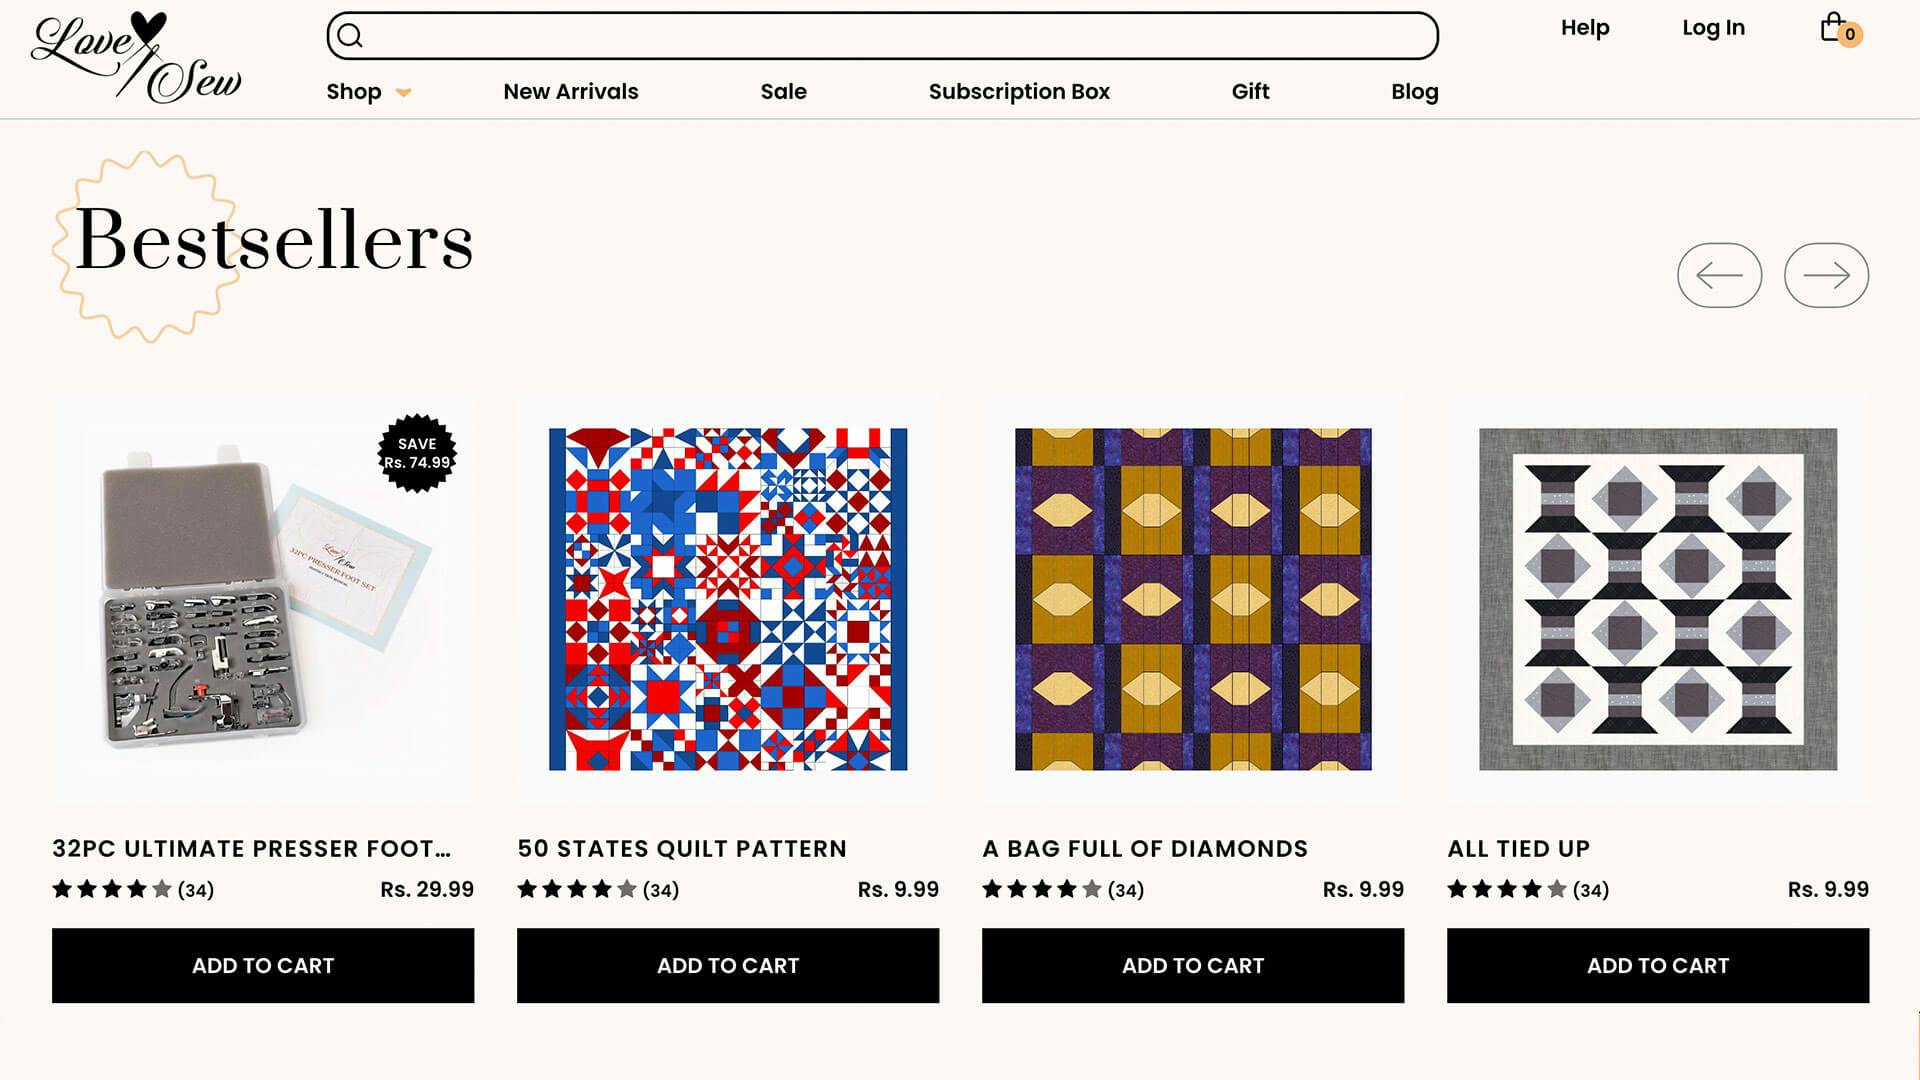The width and height of the screenshot is (1920, 1080).
Task: Click the search magnifier icon
Action: tap(349, 36)
